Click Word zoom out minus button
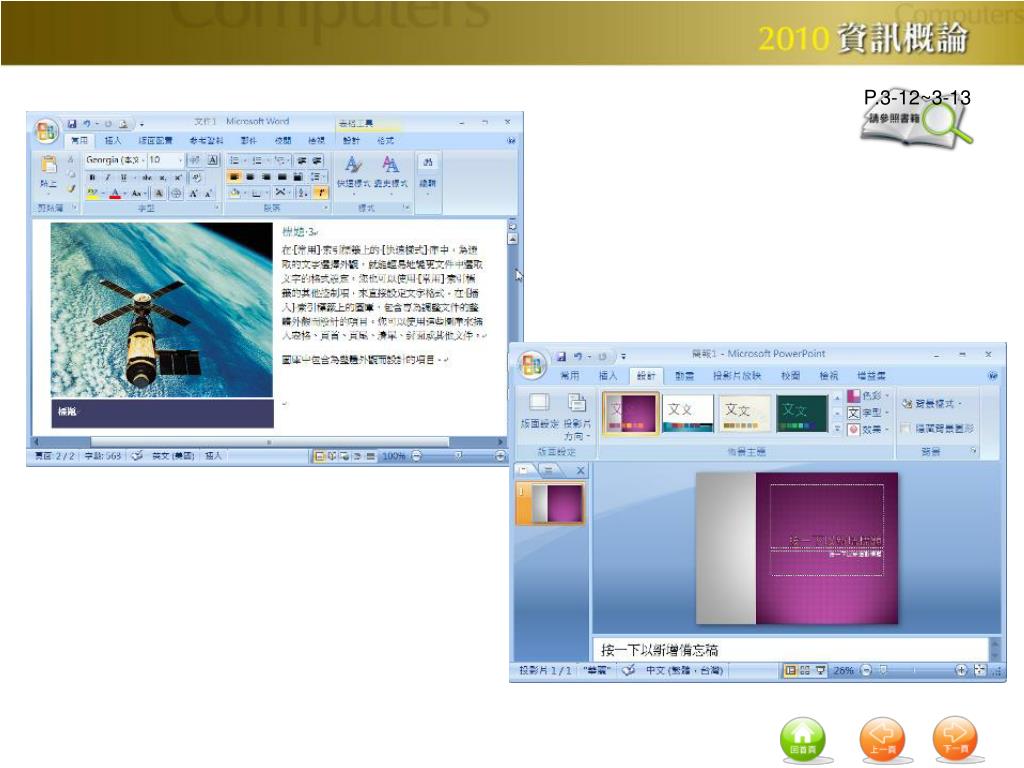The height and width of the screenshot is (768, 1024). pos(417,456)
